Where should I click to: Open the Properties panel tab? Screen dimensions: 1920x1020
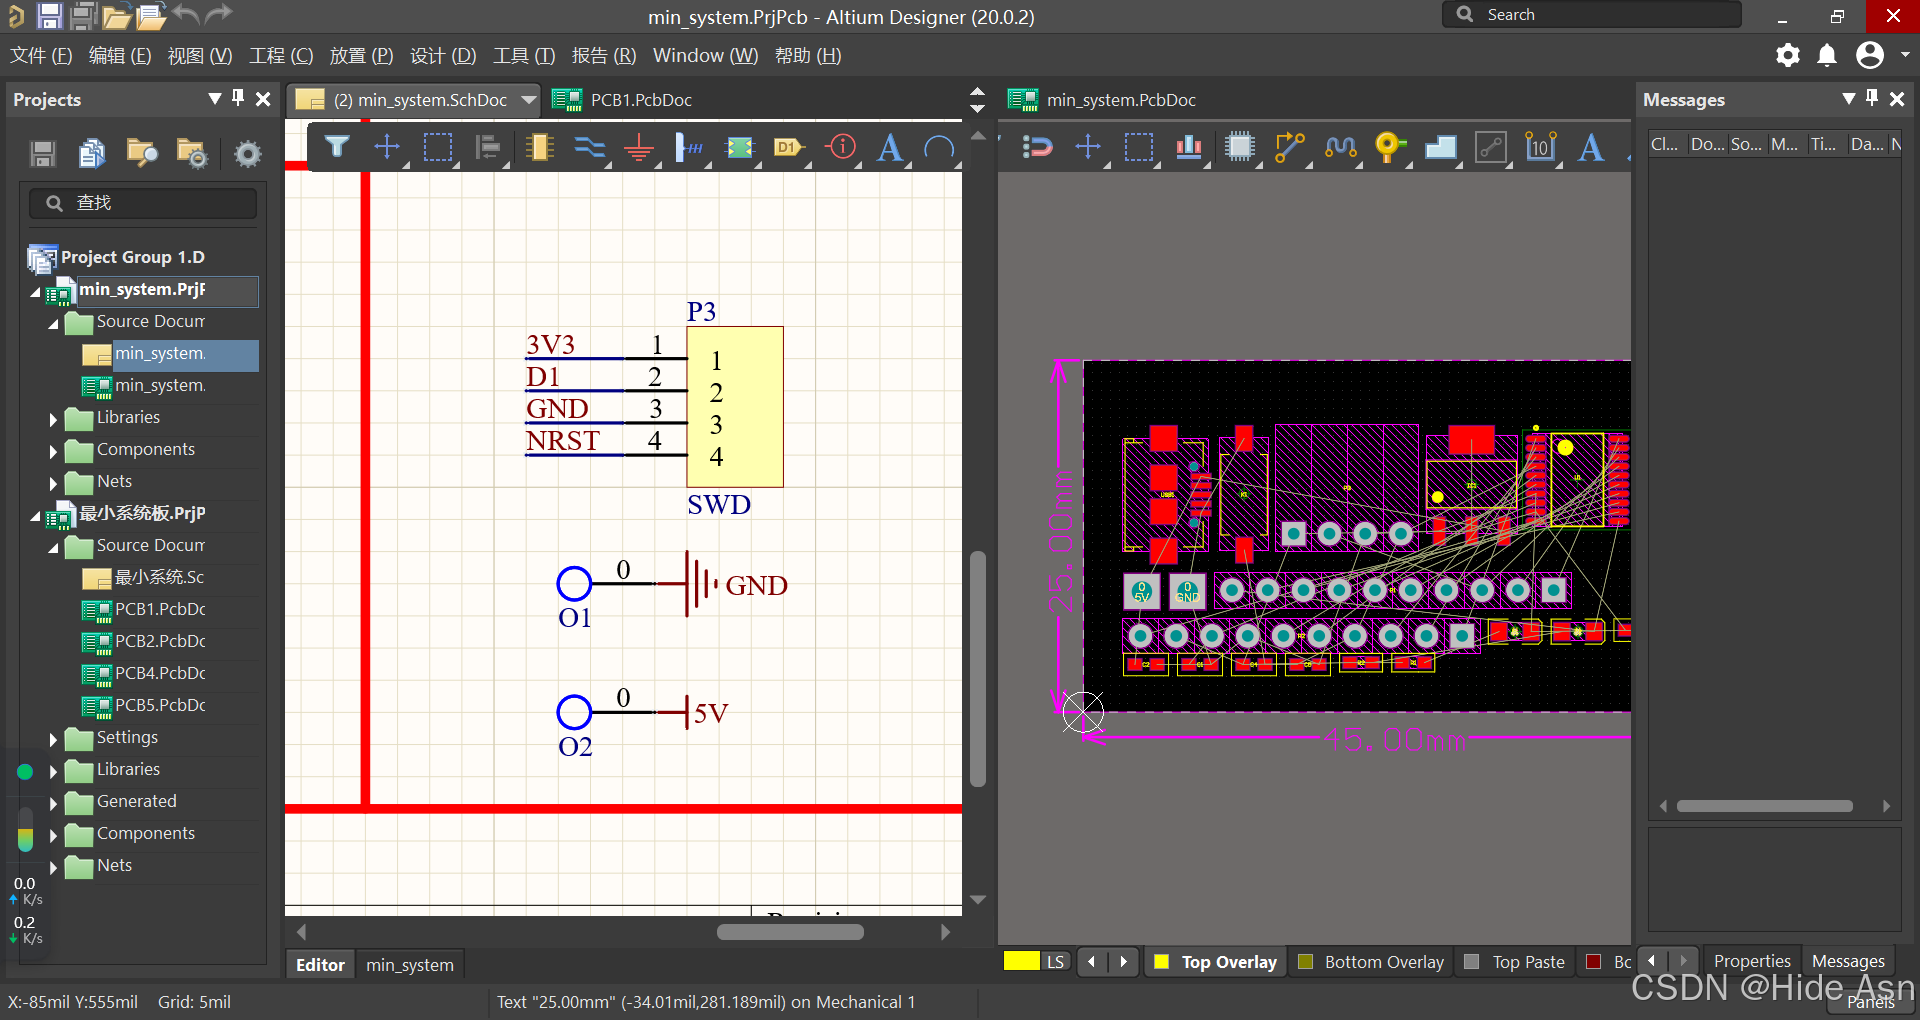point(1752,961)
